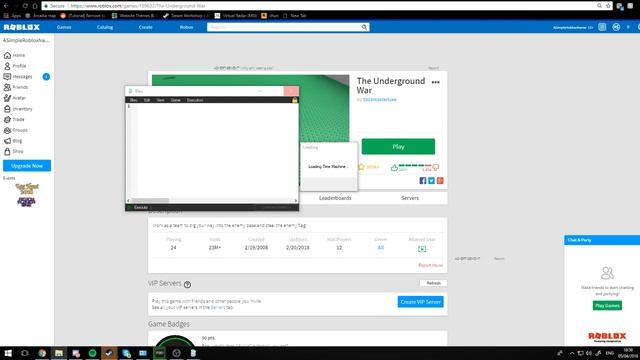The width and height of the screenshot is (640, 360).
Task: Open the Execution menu in executor window
Action: point(195,100)
